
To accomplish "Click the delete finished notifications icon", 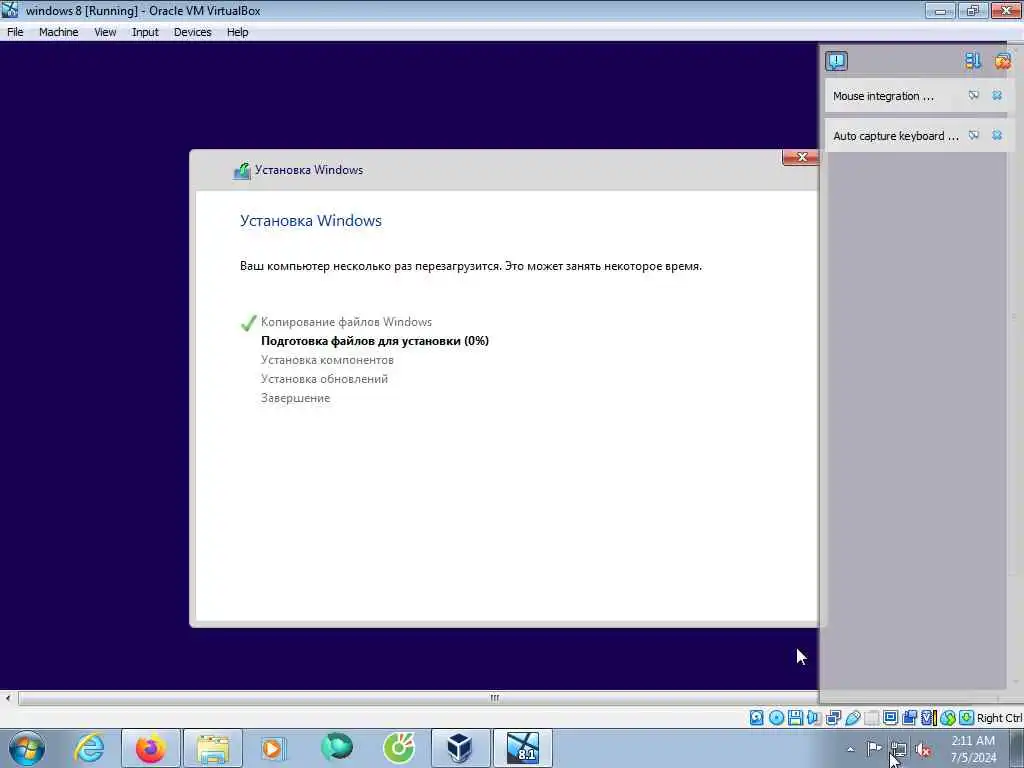I will click(x=1002, y=61).
